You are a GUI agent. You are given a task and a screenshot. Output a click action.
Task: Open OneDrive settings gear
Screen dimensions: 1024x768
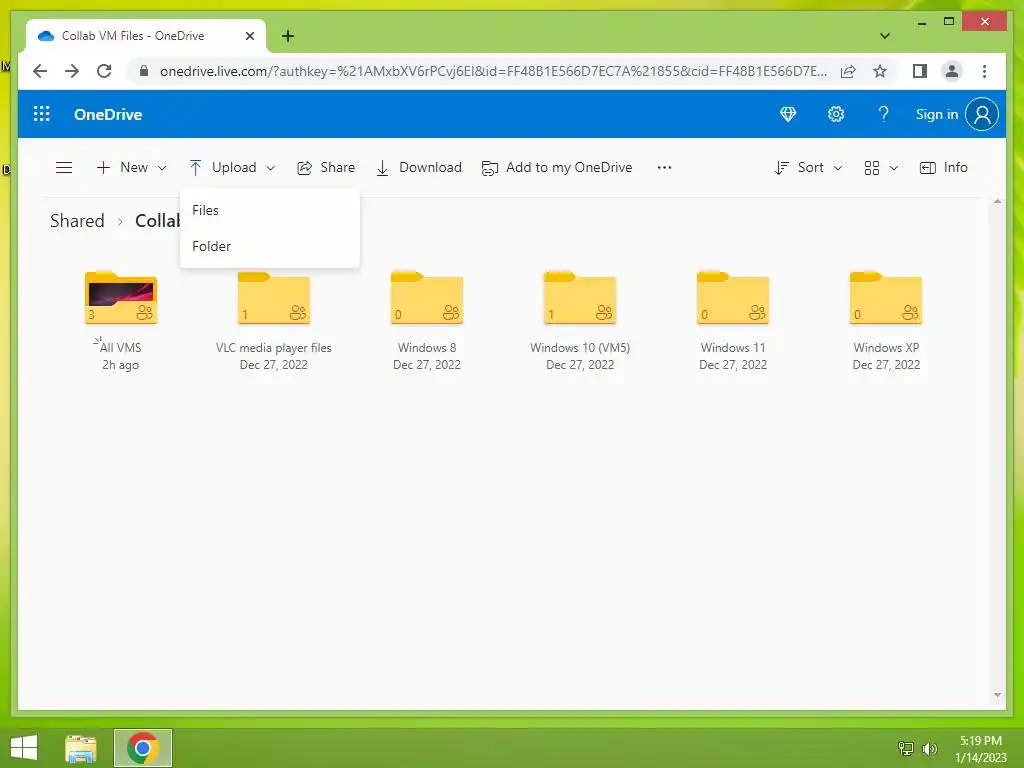836,114
